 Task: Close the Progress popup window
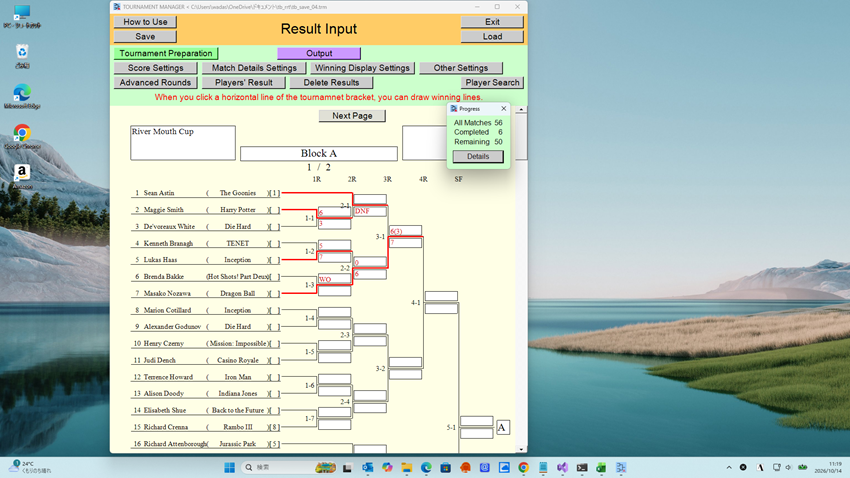coord(504,108)
